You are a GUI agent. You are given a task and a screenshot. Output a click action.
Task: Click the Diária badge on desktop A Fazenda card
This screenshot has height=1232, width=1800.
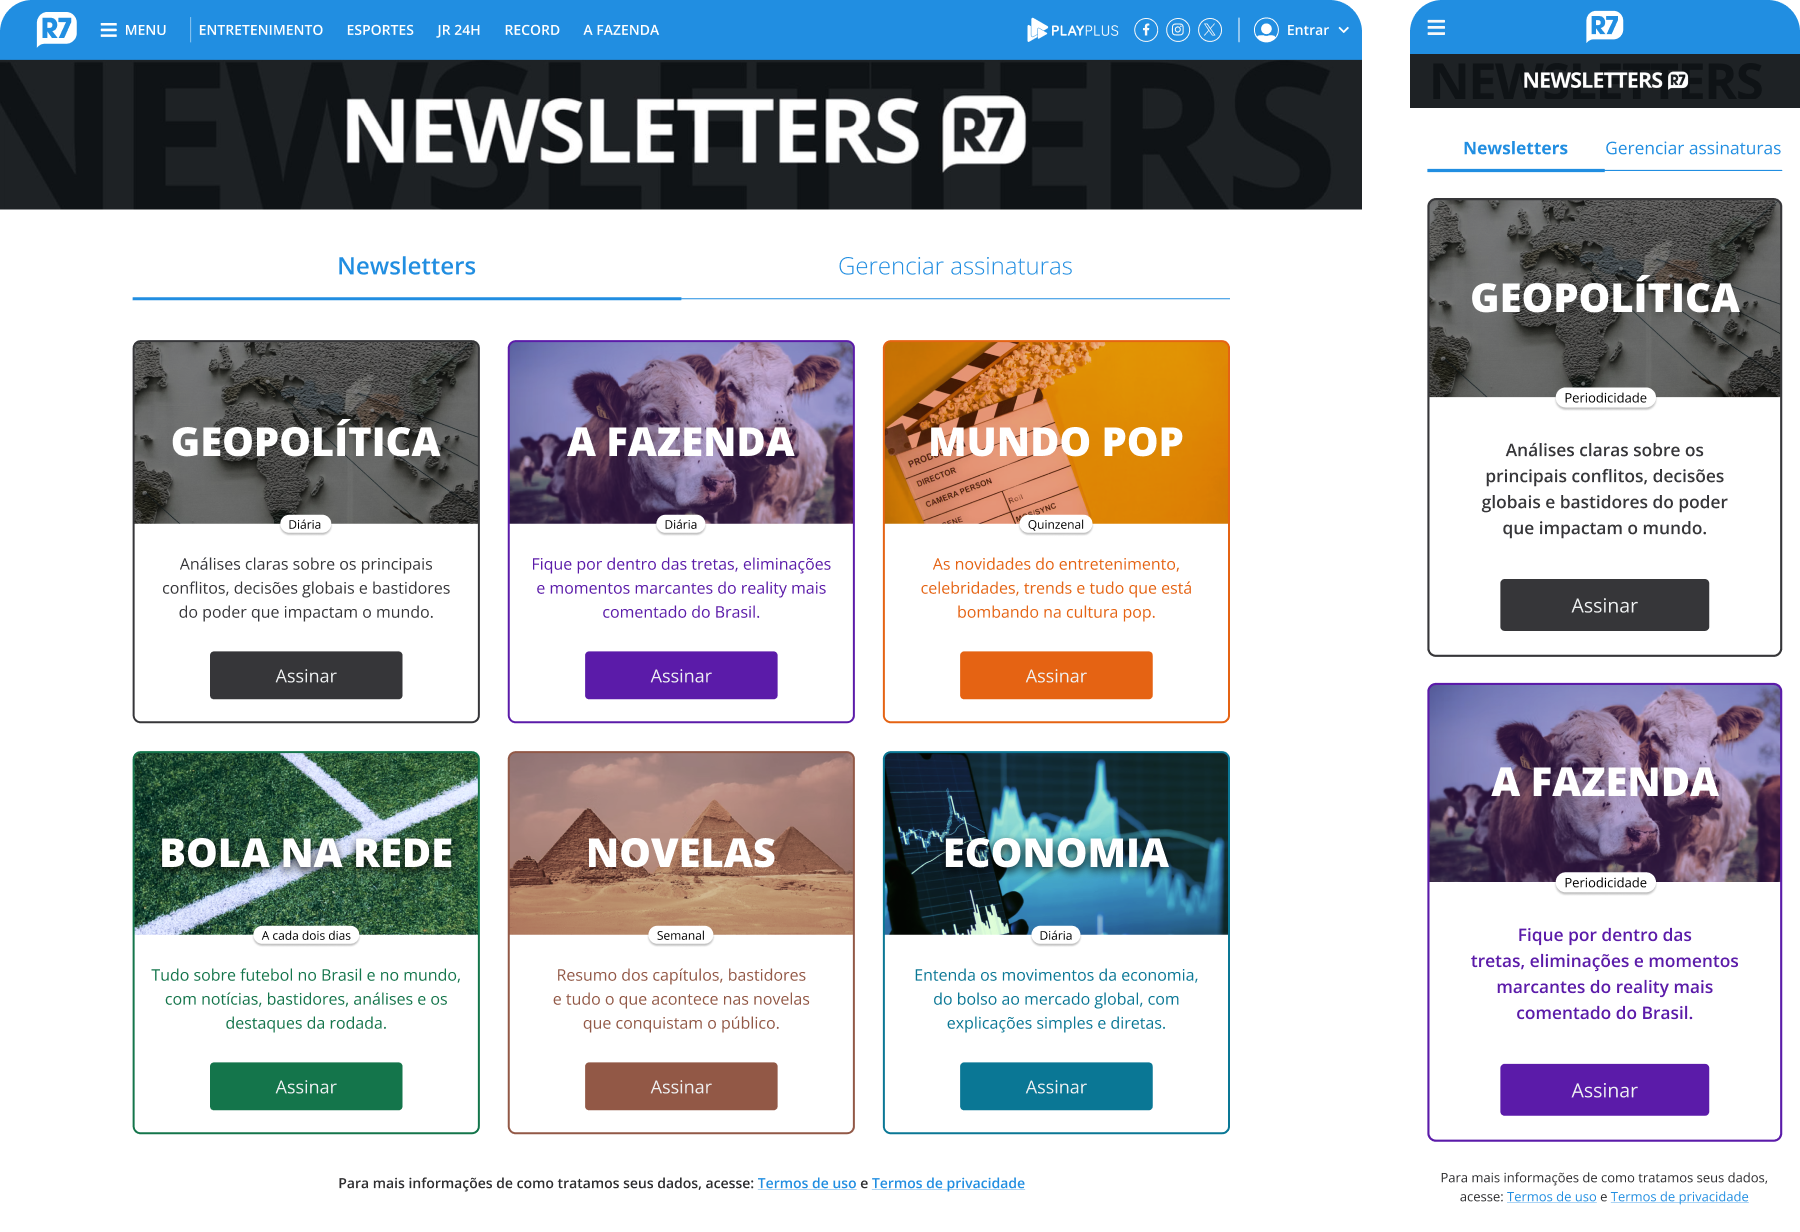coord(681,524)
